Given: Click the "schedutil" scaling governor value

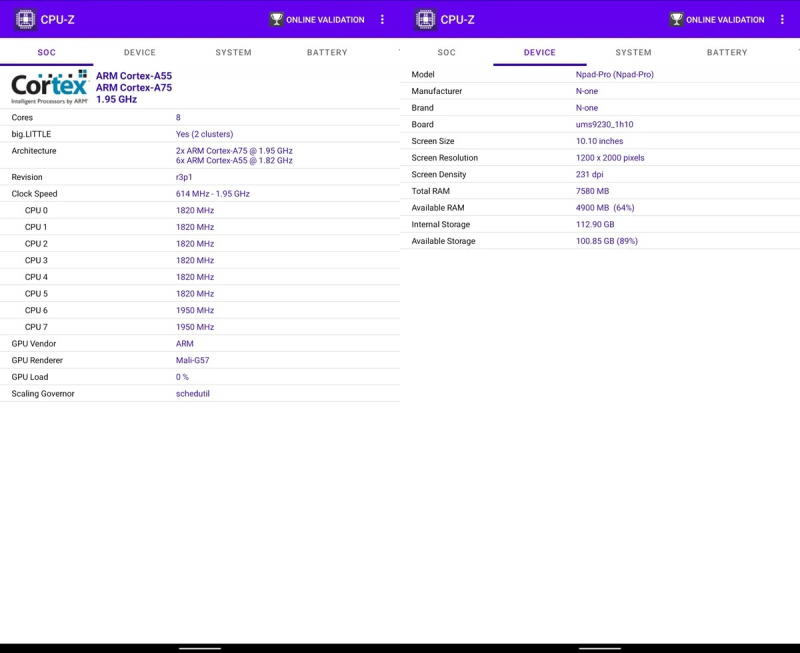Looking at the screenshot, I should 192,394.
